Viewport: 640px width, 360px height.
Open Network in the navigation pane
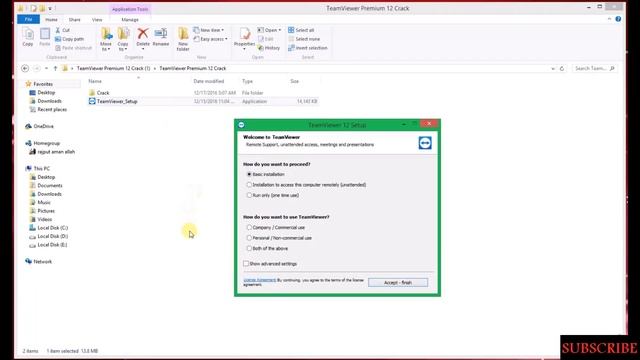39,262
